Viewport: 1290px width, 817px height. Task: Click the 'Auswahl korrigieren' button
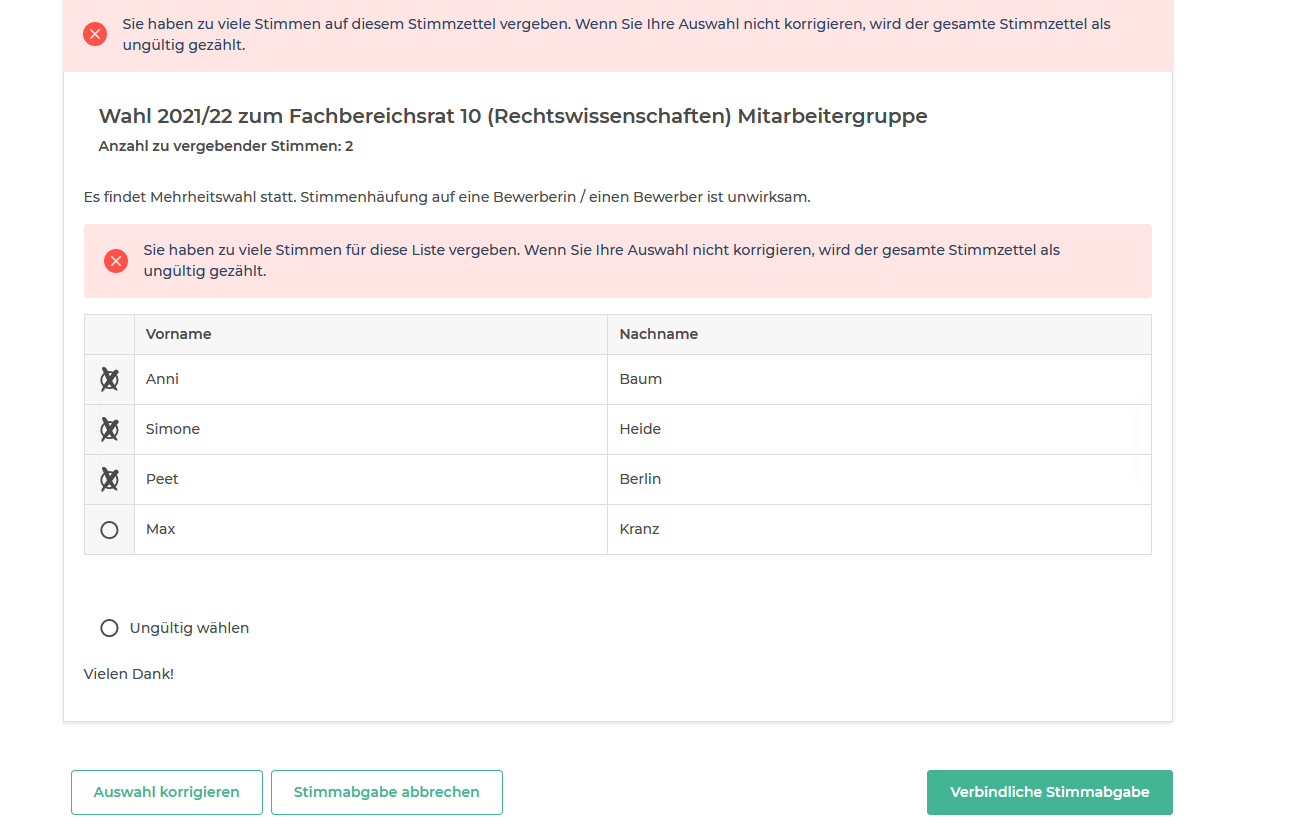pyautogui.click(x=166, y=791)
